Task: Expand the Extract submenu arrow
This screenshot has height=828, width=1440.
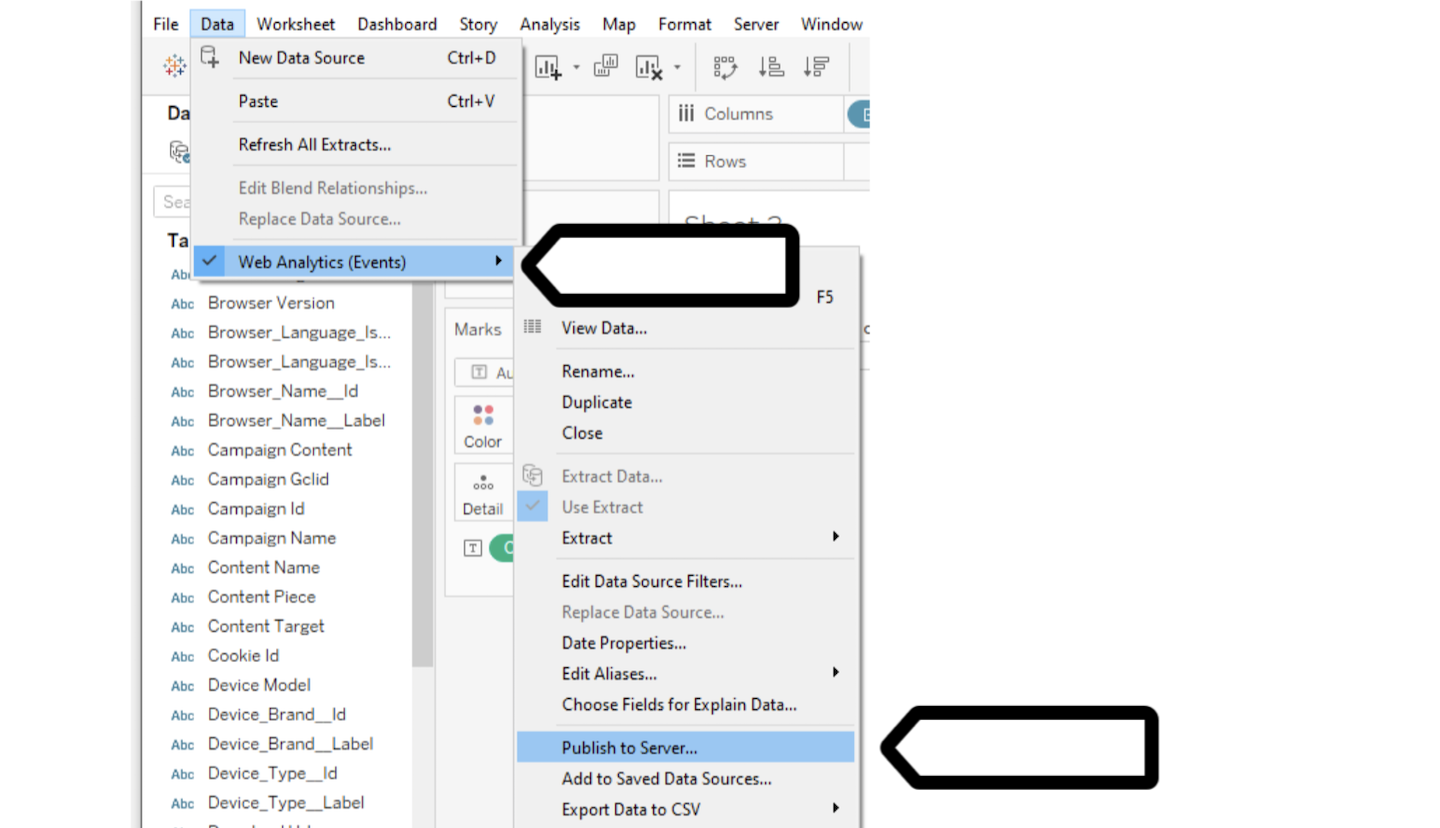Action: pyautogui.click(x=836, y=537)
